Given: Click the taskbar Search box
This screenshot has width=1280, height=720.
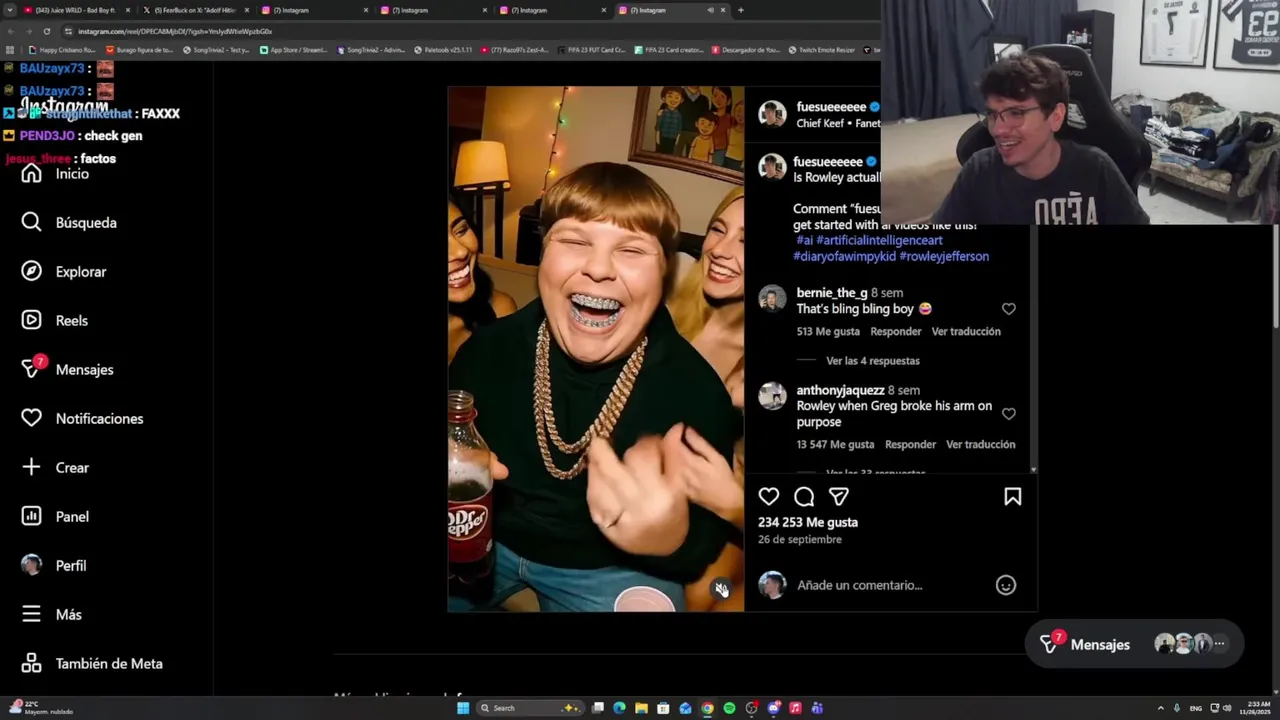Looking at the screenshot, I should pos(530,708).
